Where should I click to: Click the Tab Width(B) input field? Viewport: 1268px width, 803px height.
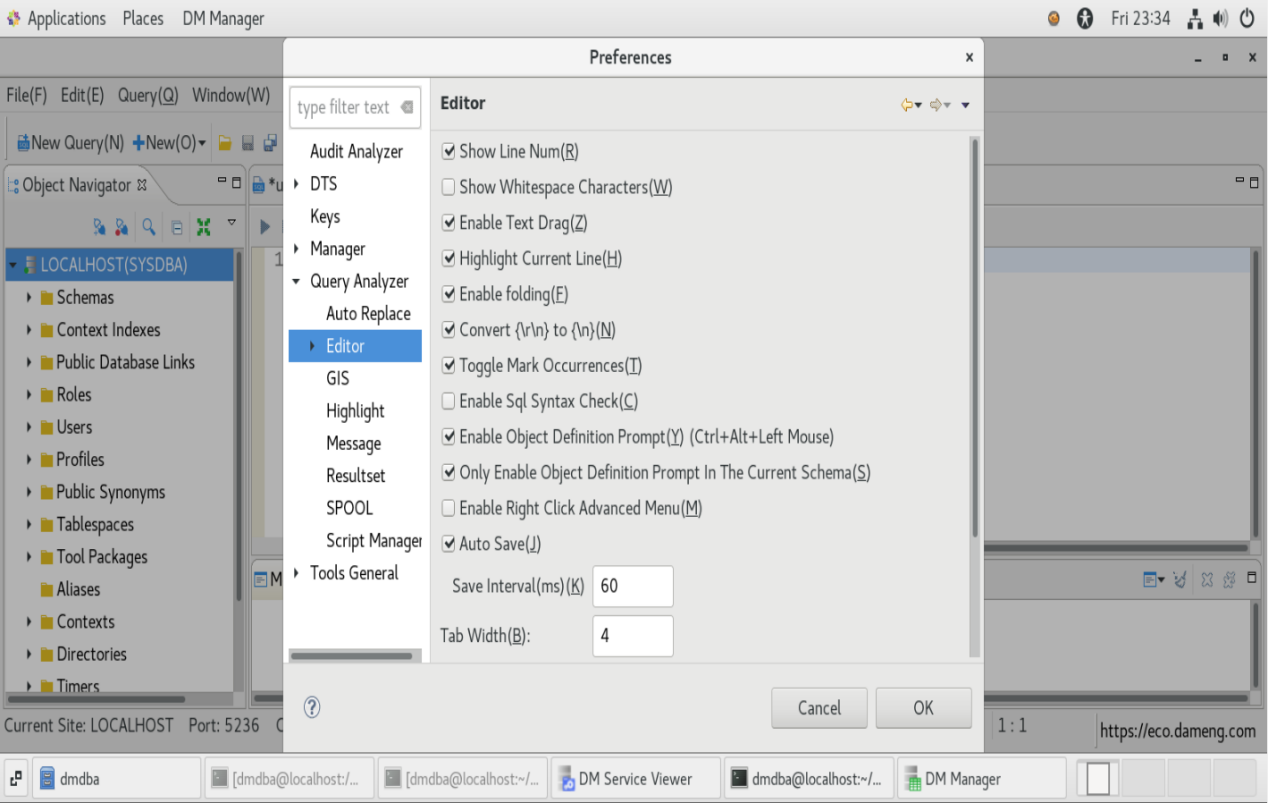click(633, 636)
